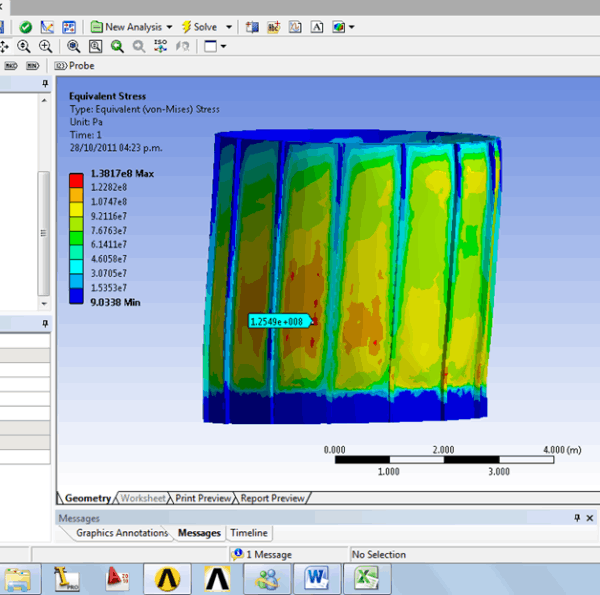Switch to the Report Preview tab
Screen dimensions: 600x595
[x=272, y=498]
